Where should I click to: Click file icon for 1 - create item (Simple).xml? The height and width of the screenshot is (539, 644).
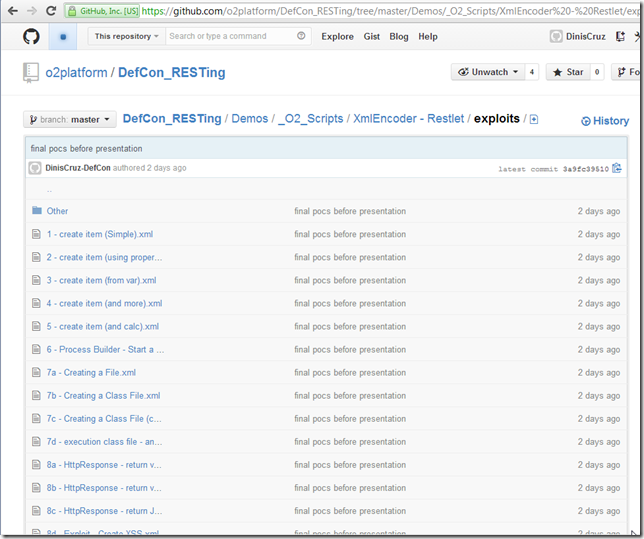coord(37,234)
